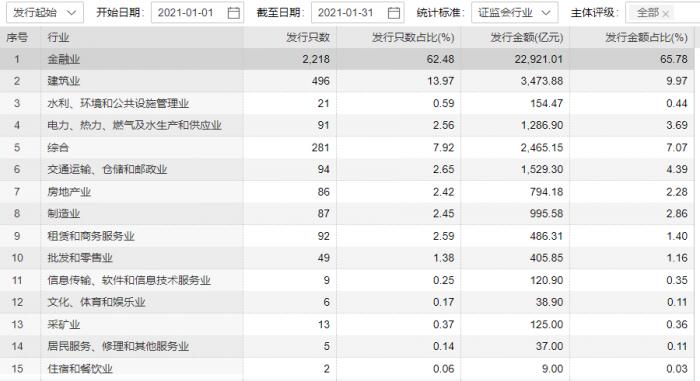Select the 建筑业 row
The height and width of the screenshot is (381, 700).
coord(347,81)
